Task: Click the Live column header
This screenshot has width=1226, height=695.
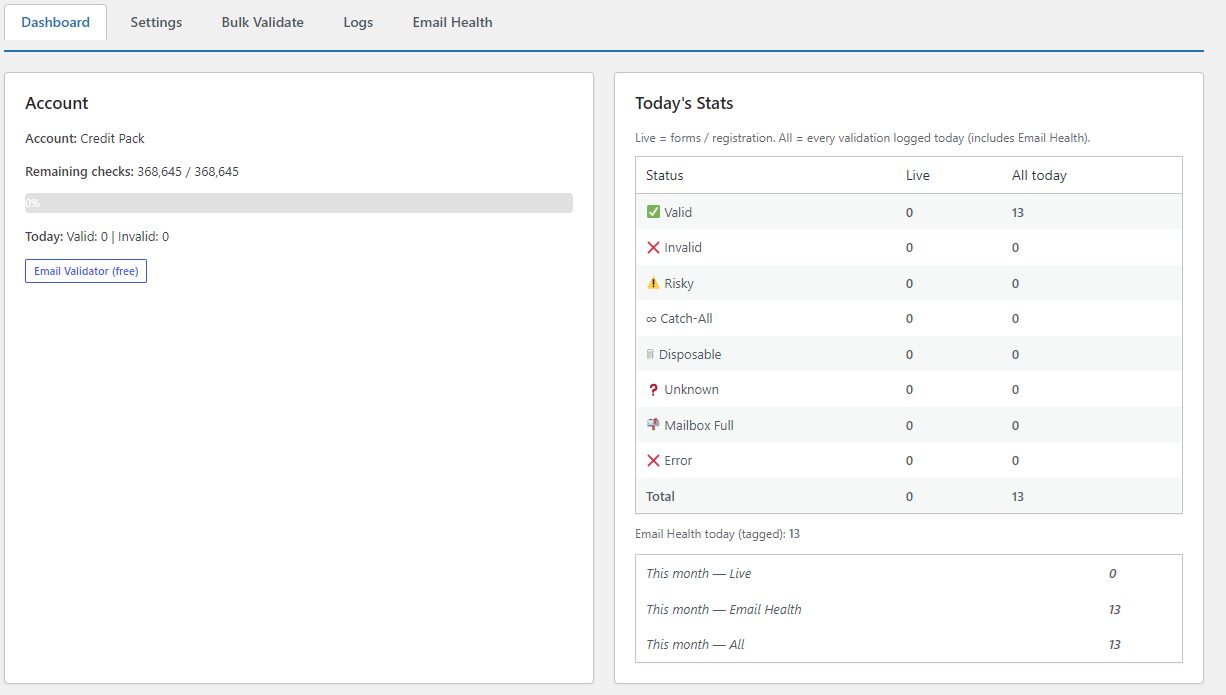Action: pos(918,175)
